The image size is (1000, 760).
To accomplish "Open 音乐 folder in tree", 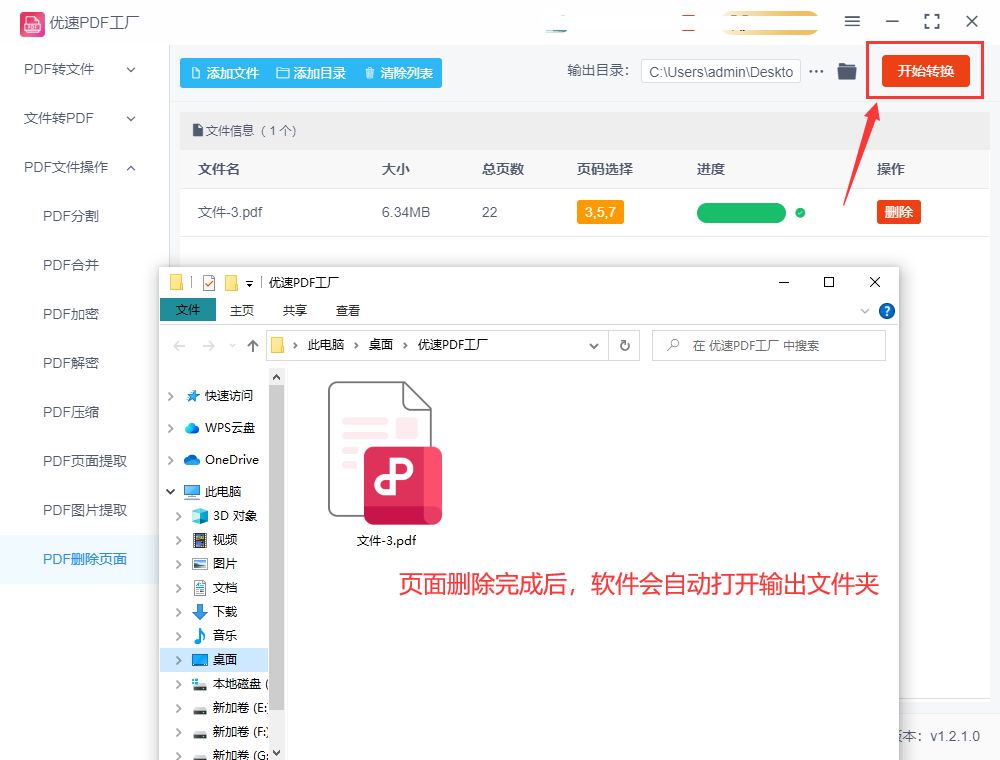I will coord(224,636).
